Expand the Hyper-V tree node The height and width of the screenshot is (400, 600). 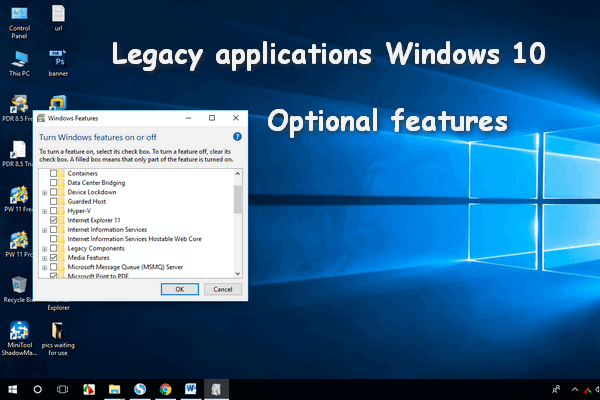click(x=44, y=211)
